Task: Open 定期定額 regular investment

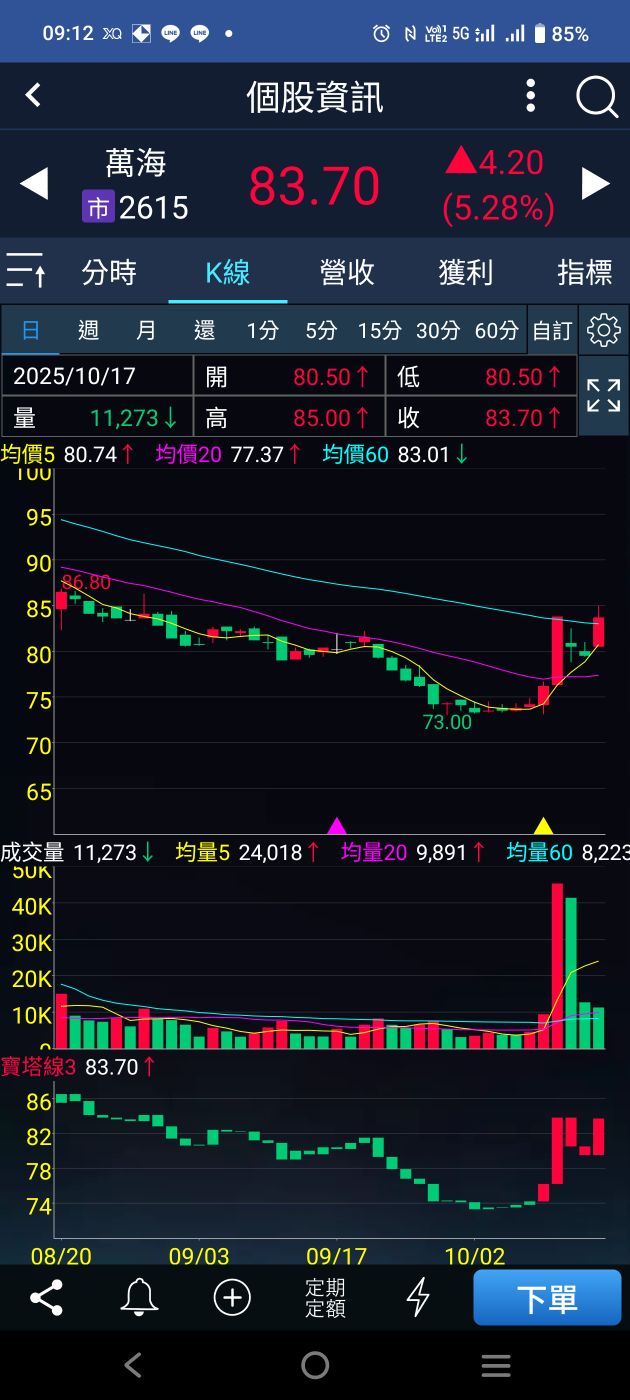Action: pyautogui.click(x=325, y=1297)
